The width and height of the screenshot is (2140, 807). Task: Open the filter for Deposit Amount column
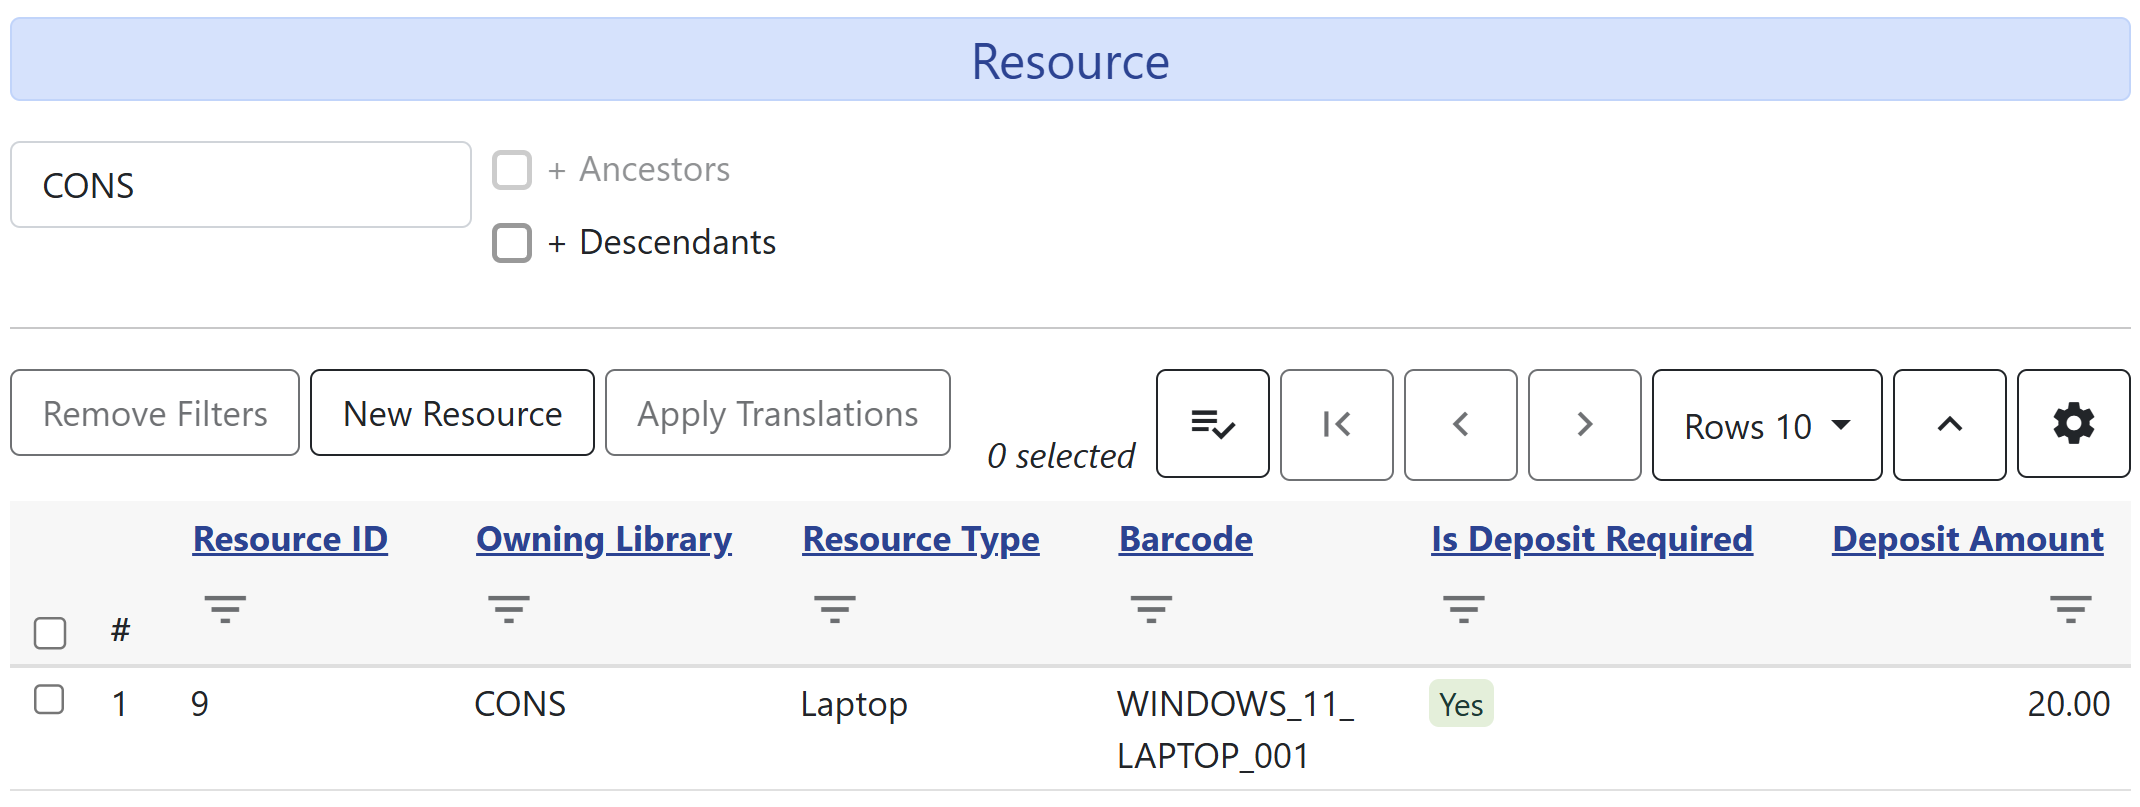point(2070,608)
